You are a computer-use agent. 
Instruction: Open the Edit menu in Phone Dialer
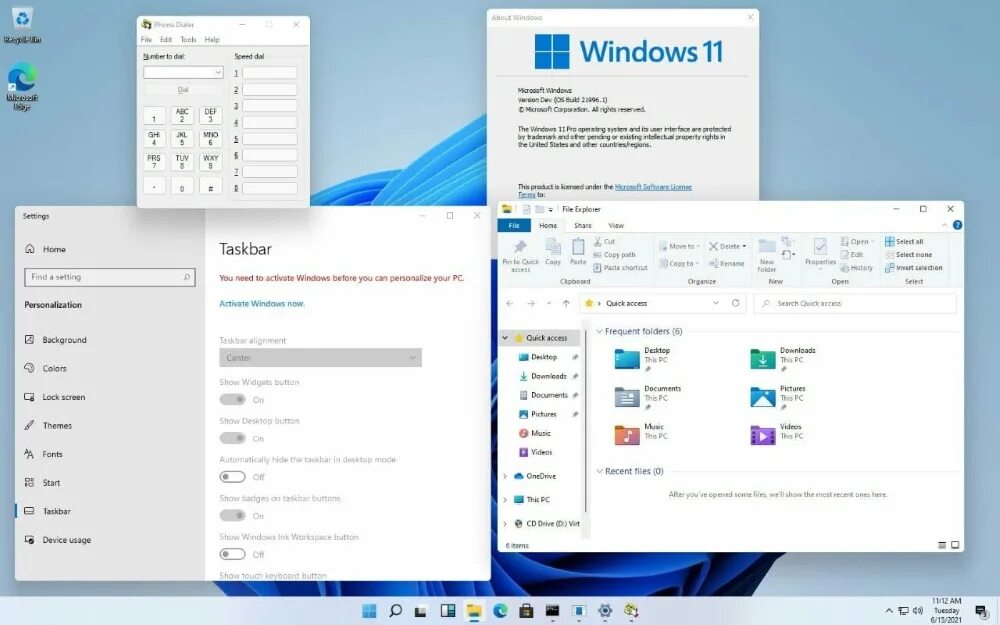(x=166, y=40)
